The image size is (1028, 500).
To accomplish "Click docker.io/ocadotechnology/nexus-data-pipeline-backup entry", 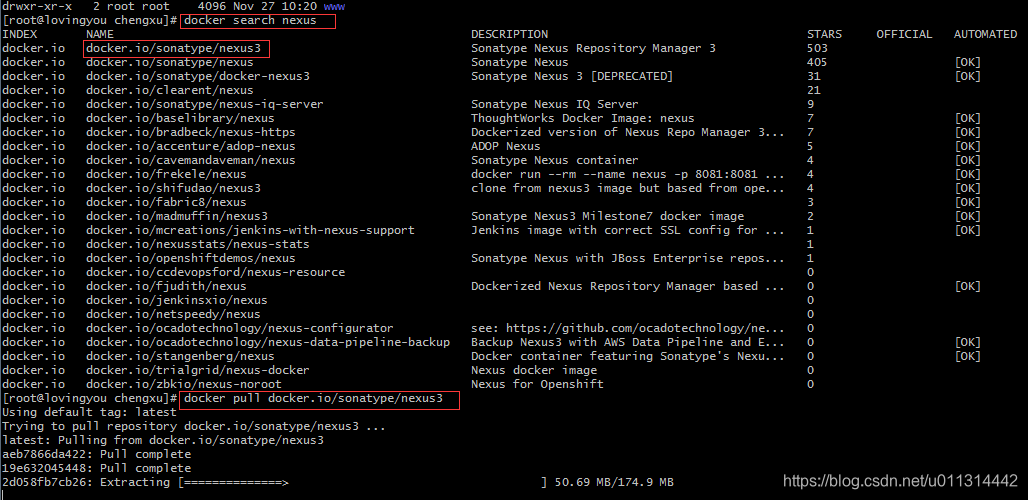I will coord(267,342).
